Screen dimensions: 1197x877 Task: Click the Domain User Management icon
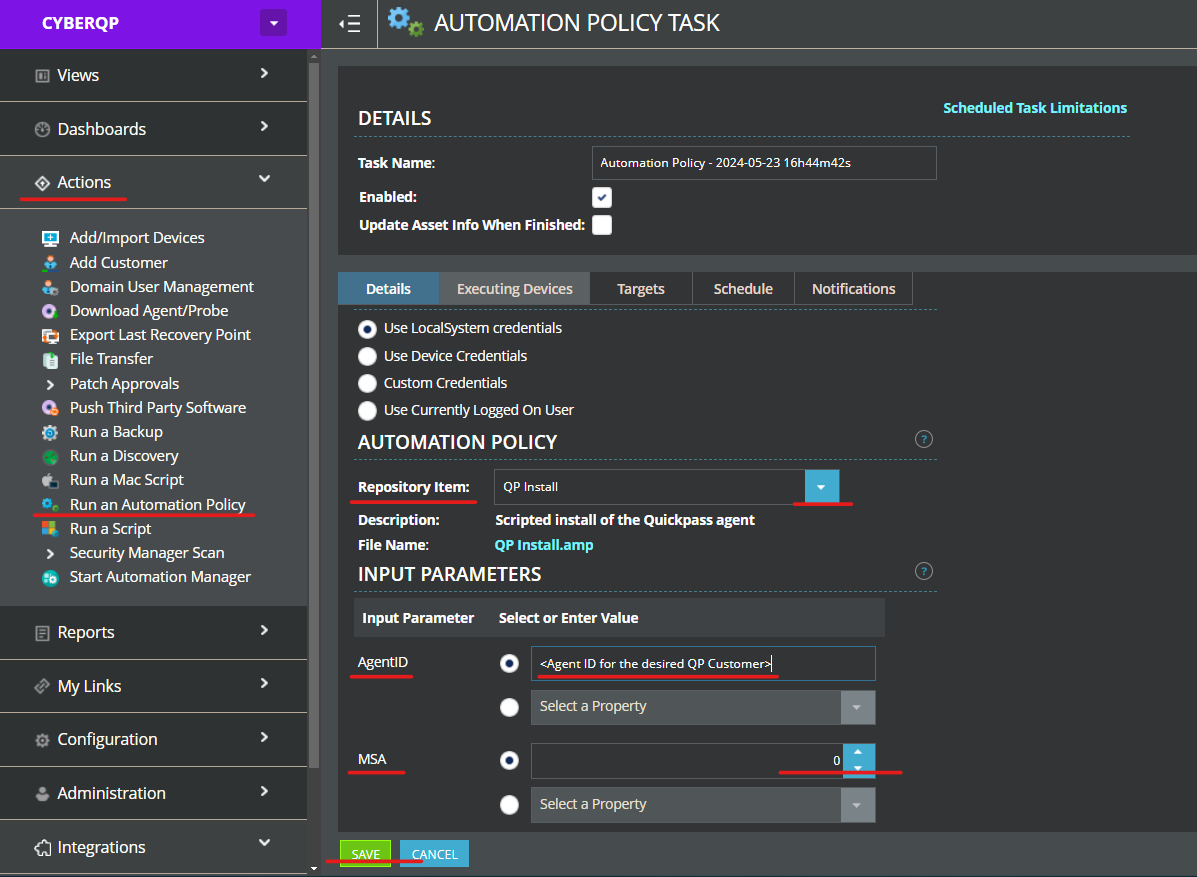[x=50, y=288]
